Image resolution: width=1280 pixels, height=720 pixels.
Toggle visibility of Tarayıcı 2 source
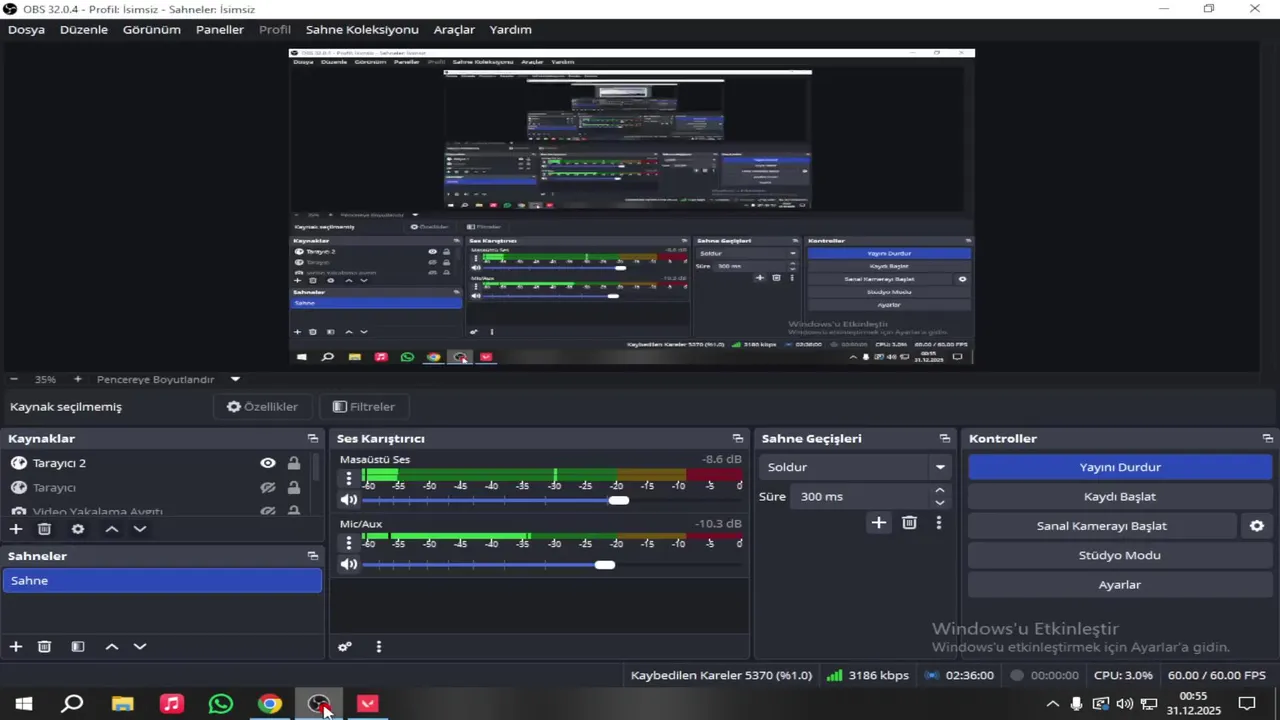(268, 463)
